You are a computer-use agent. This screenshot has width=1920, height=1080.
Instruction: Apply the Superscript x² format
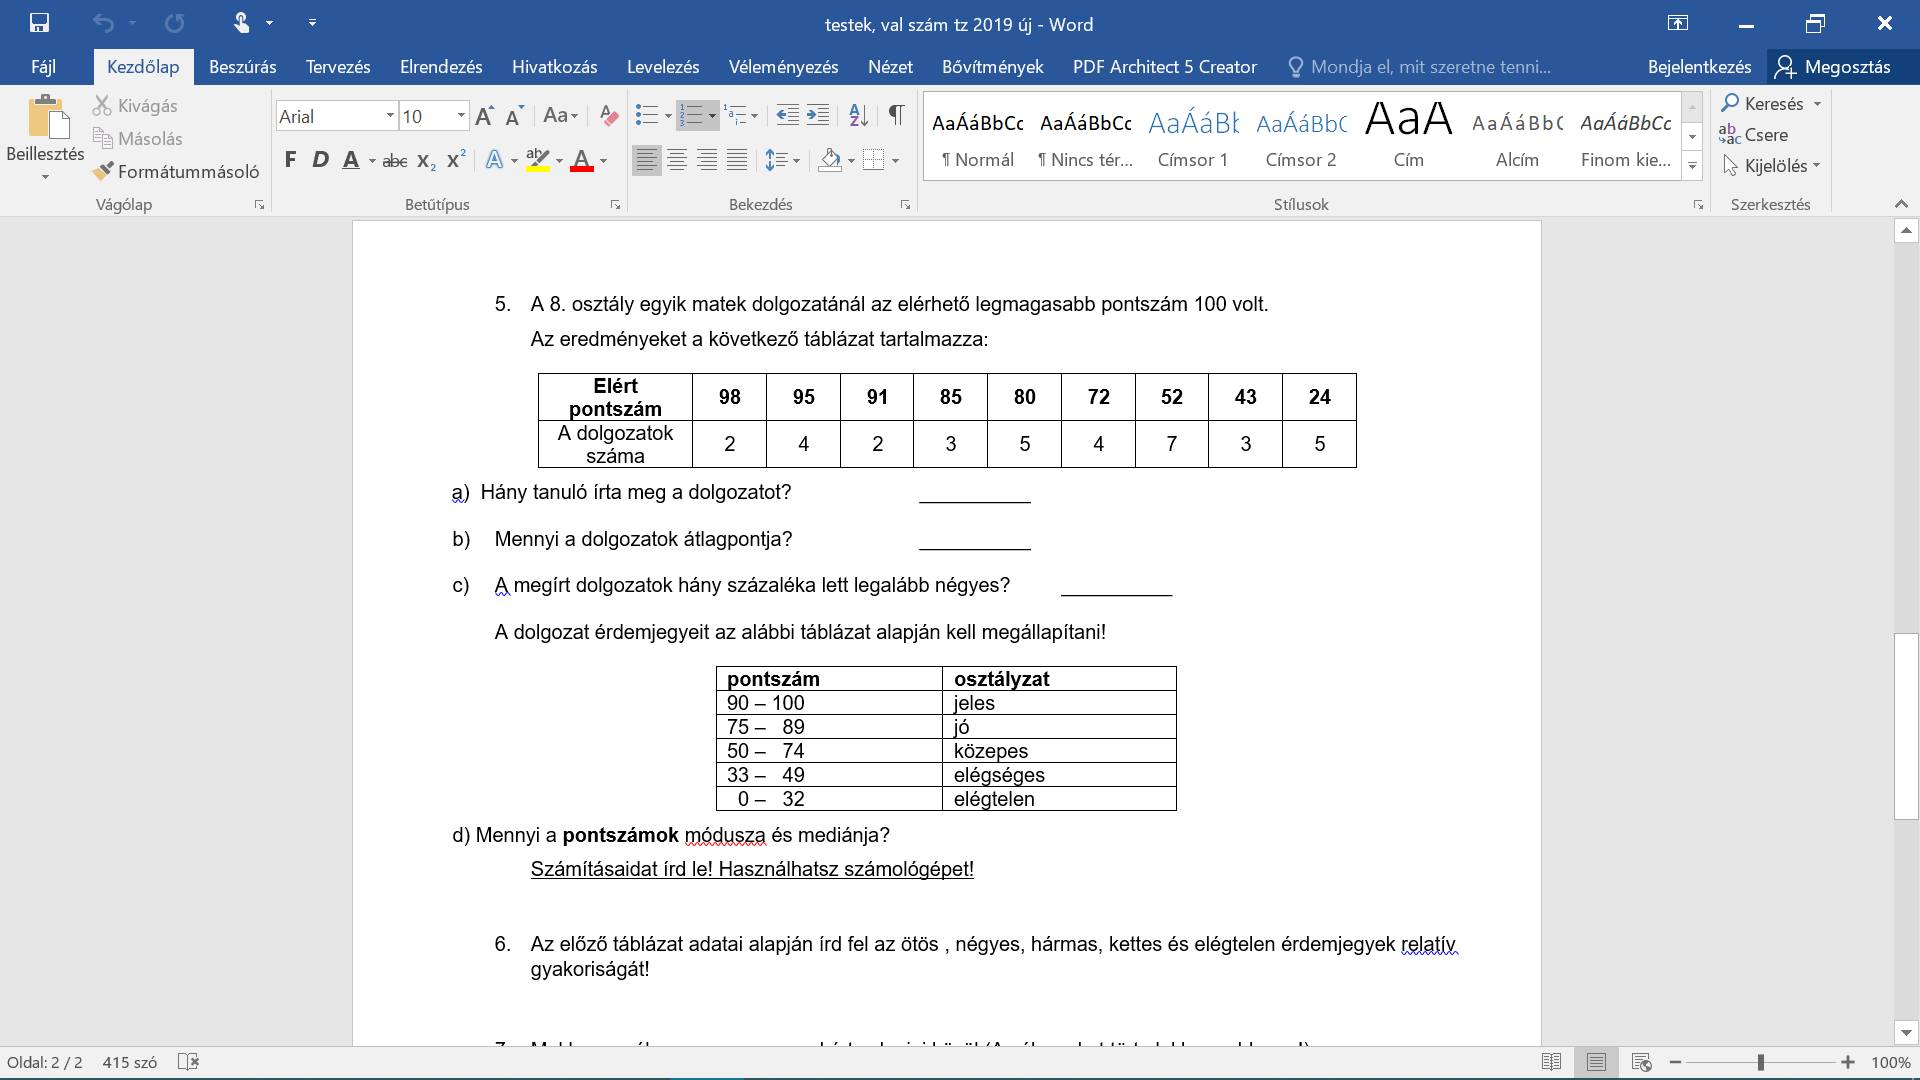pos(456,160)
